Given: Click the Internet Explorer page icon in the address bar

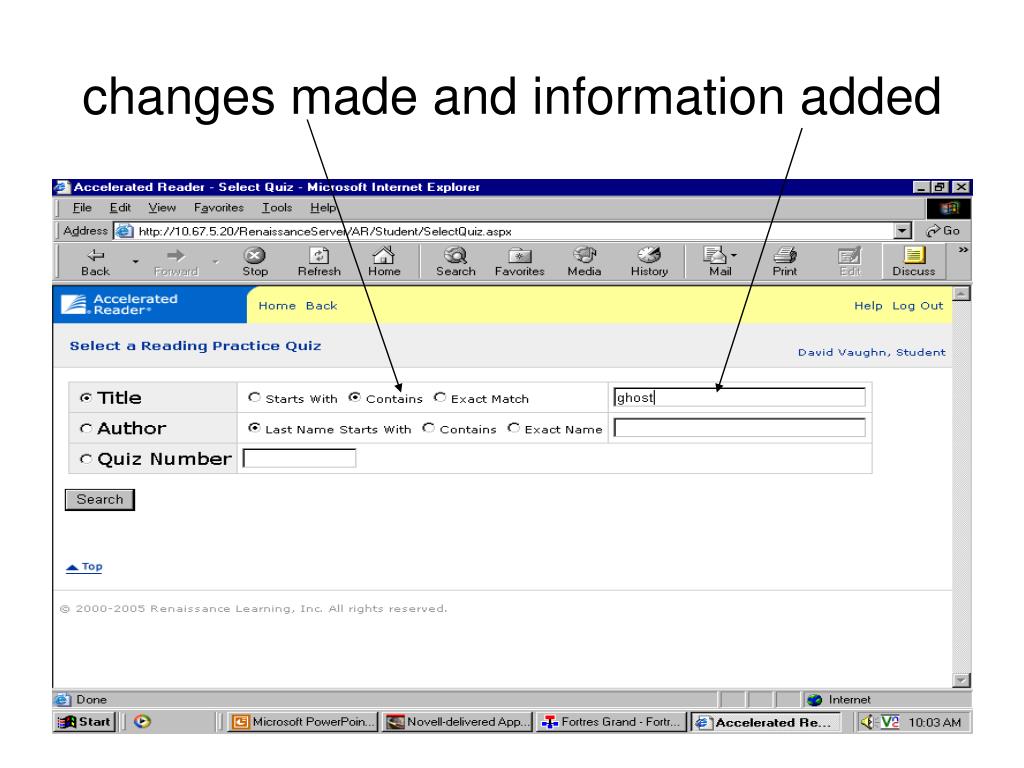Looking at the screenshot, I should pos(124,231).
